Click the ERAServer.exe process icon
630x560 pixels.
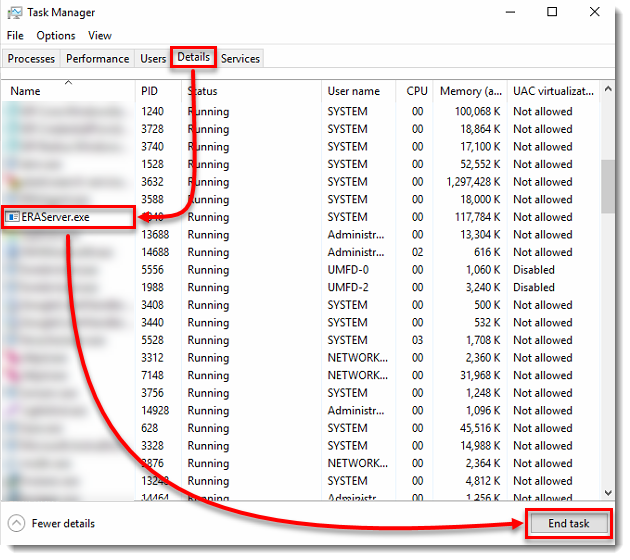12,217
